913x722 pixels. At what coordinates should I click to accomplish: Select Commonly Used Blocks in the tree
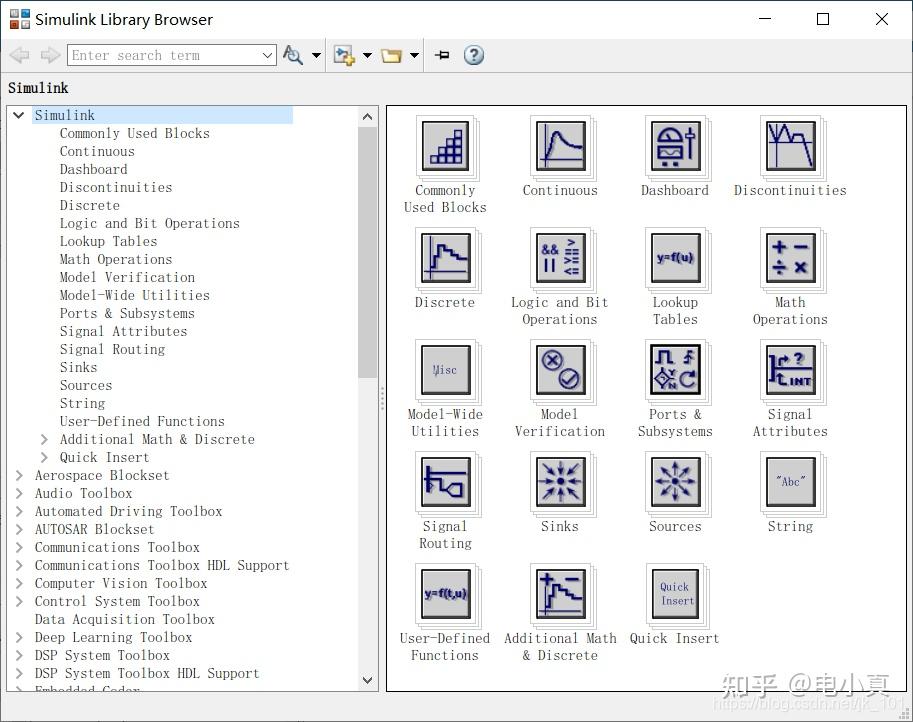tap(135, 133)
